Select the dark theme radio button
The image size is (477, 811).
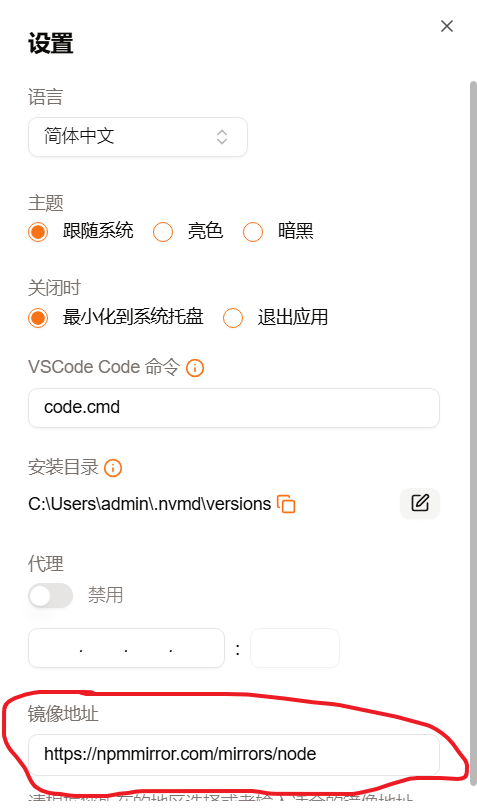(253, 232)
